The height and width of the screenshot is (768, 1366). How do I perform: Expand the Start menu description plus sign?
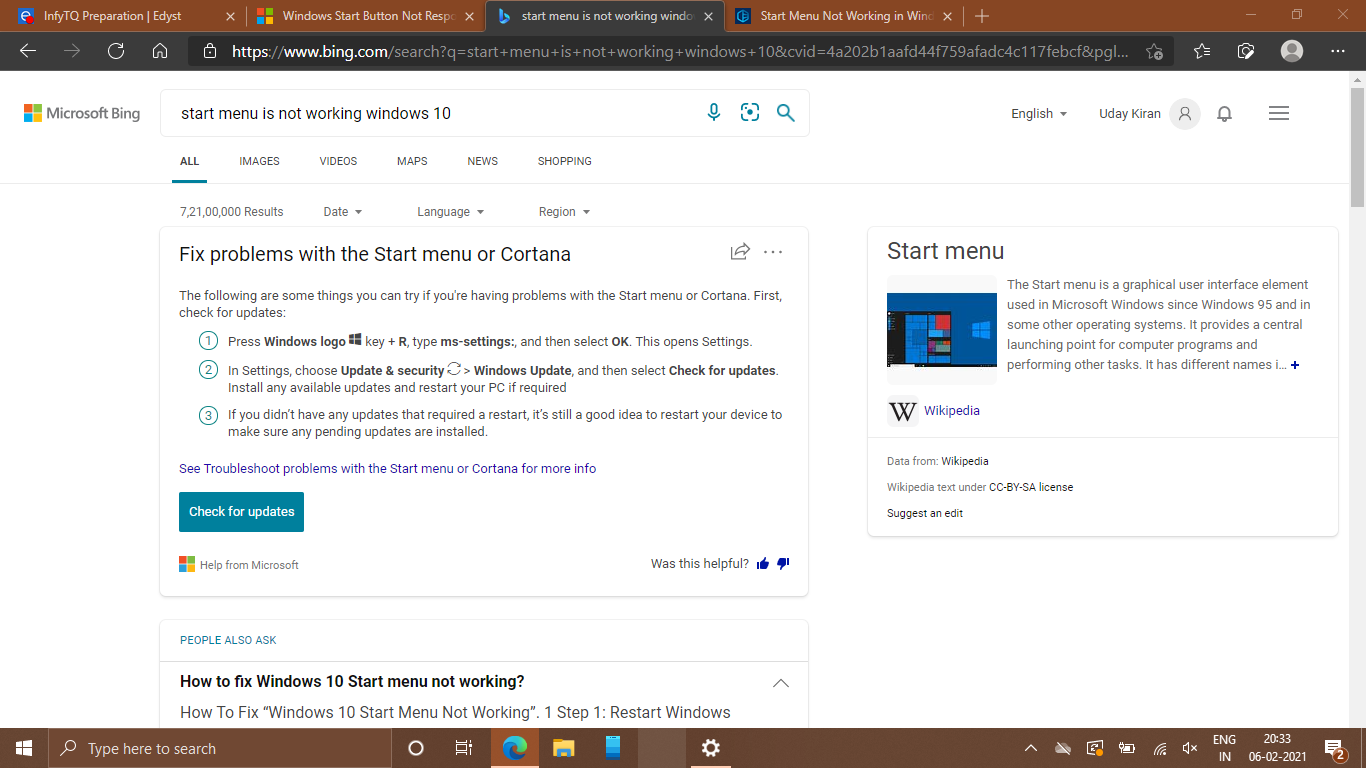(x=1295, y=365)
